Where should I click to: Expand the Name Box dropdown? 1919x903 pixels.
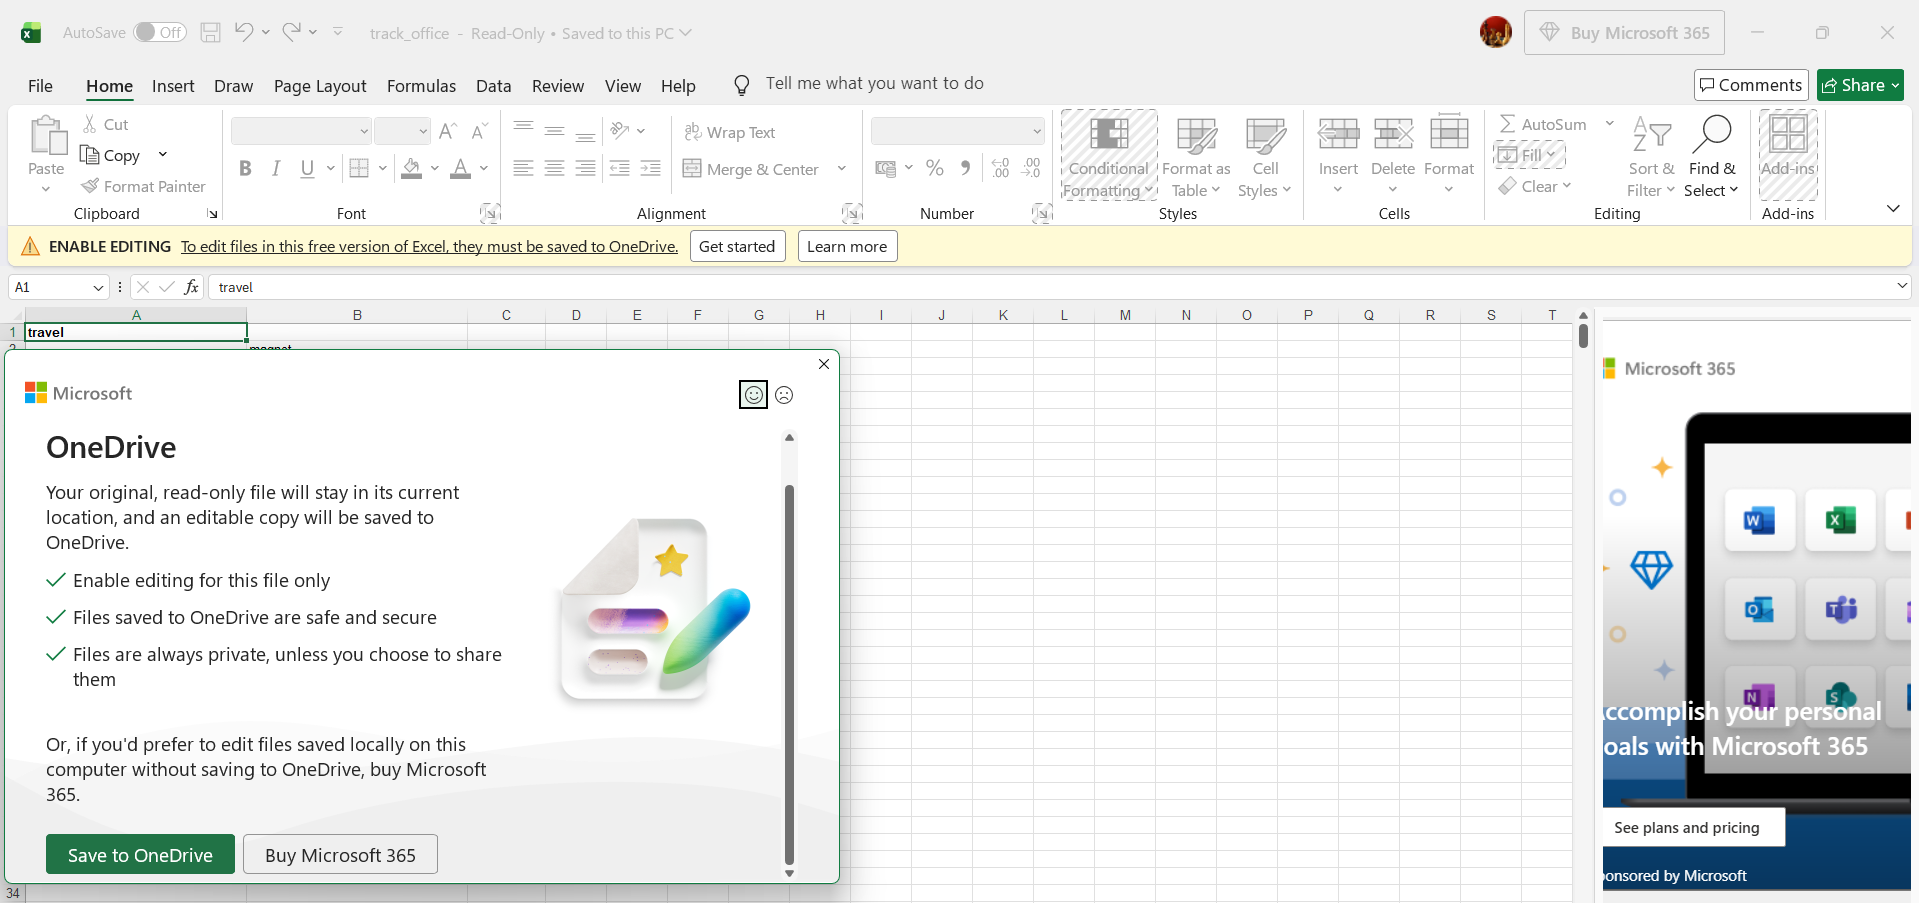click(x=98, y=287)
